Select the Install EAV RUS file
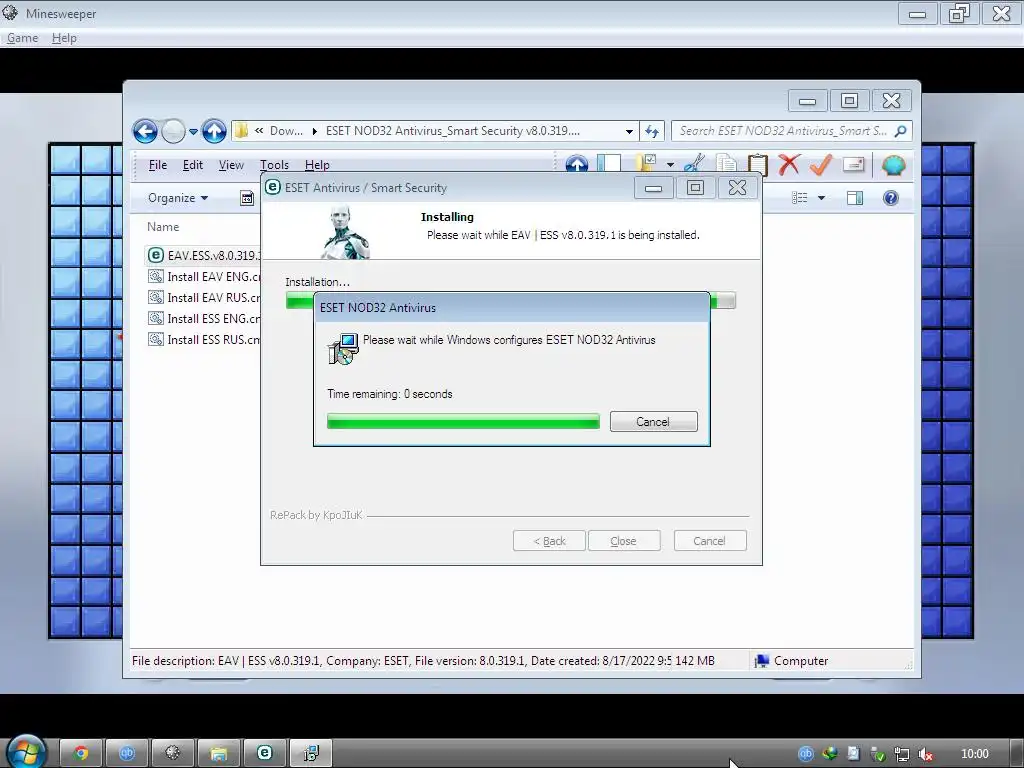The width and height of the screenshot is (1024, 768). 204,297
